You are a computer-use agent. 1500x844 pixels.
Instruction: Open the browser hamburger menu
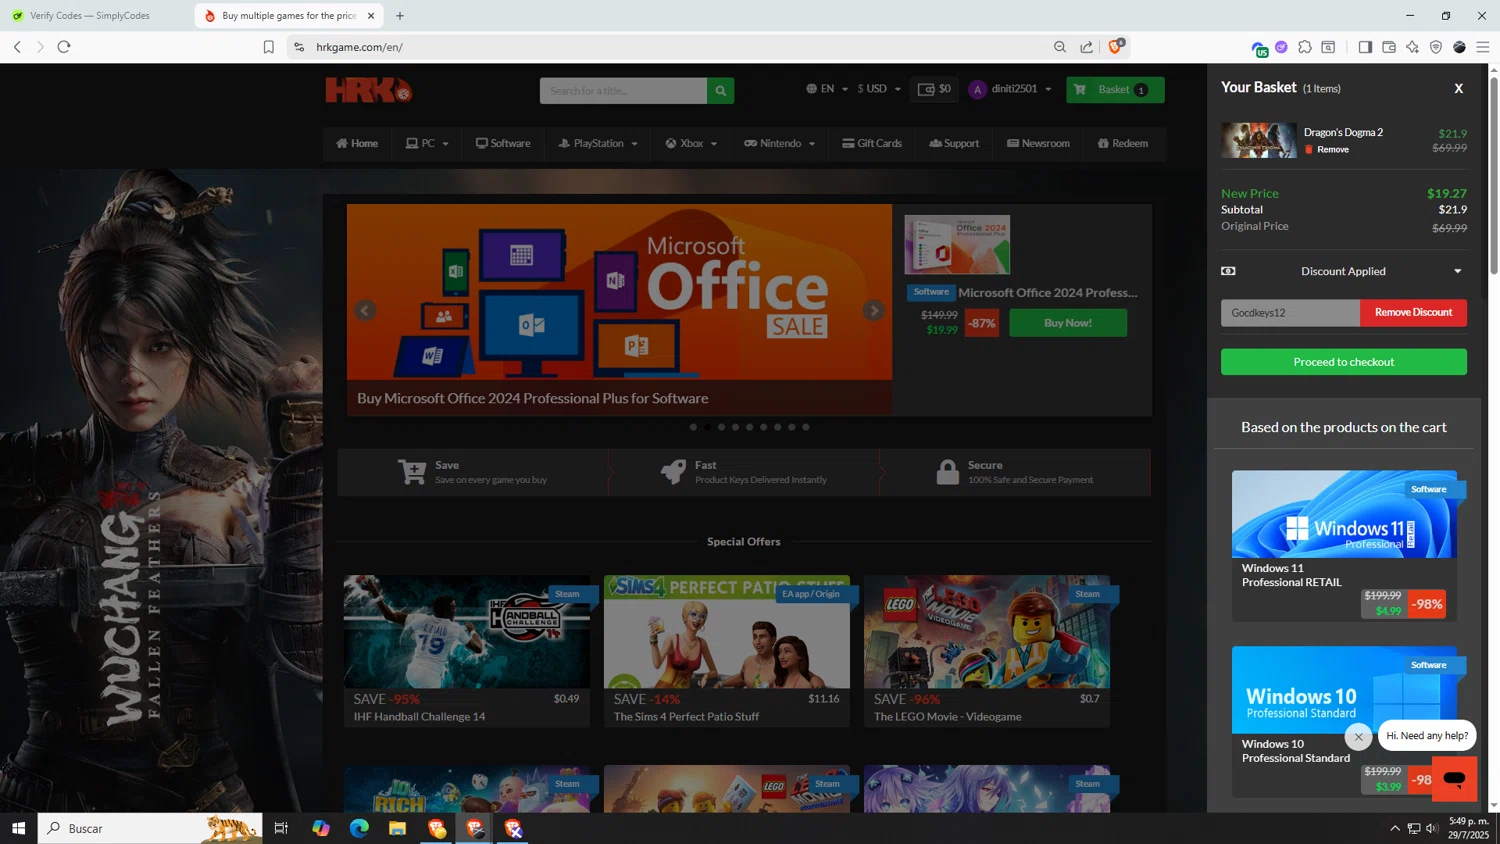[x=1483, y=47]
